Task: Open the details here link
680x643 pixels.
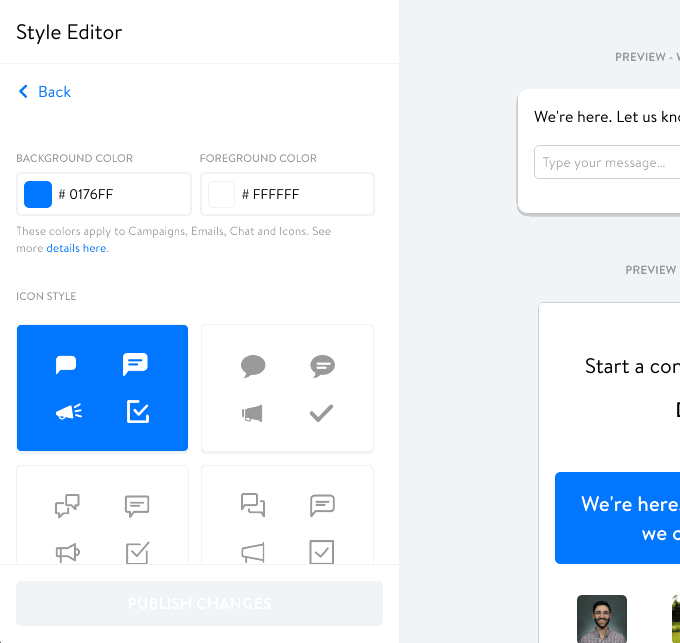Action: [x=76, y=248]
